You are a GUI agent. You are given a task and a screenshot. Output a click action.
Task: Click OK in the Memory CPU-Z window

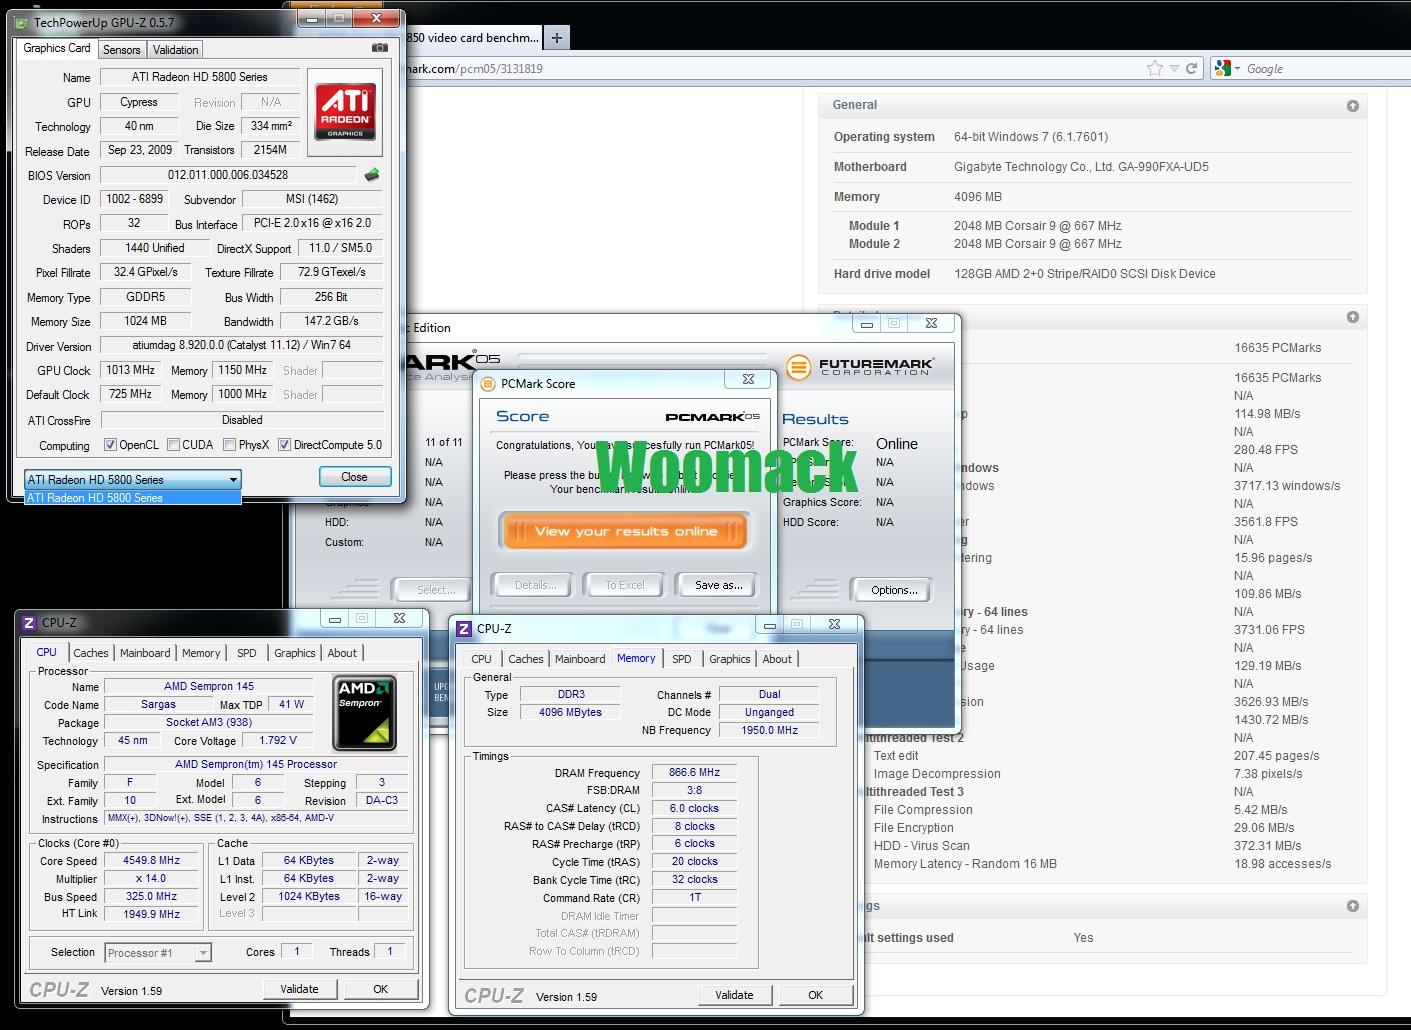[816, 995]
